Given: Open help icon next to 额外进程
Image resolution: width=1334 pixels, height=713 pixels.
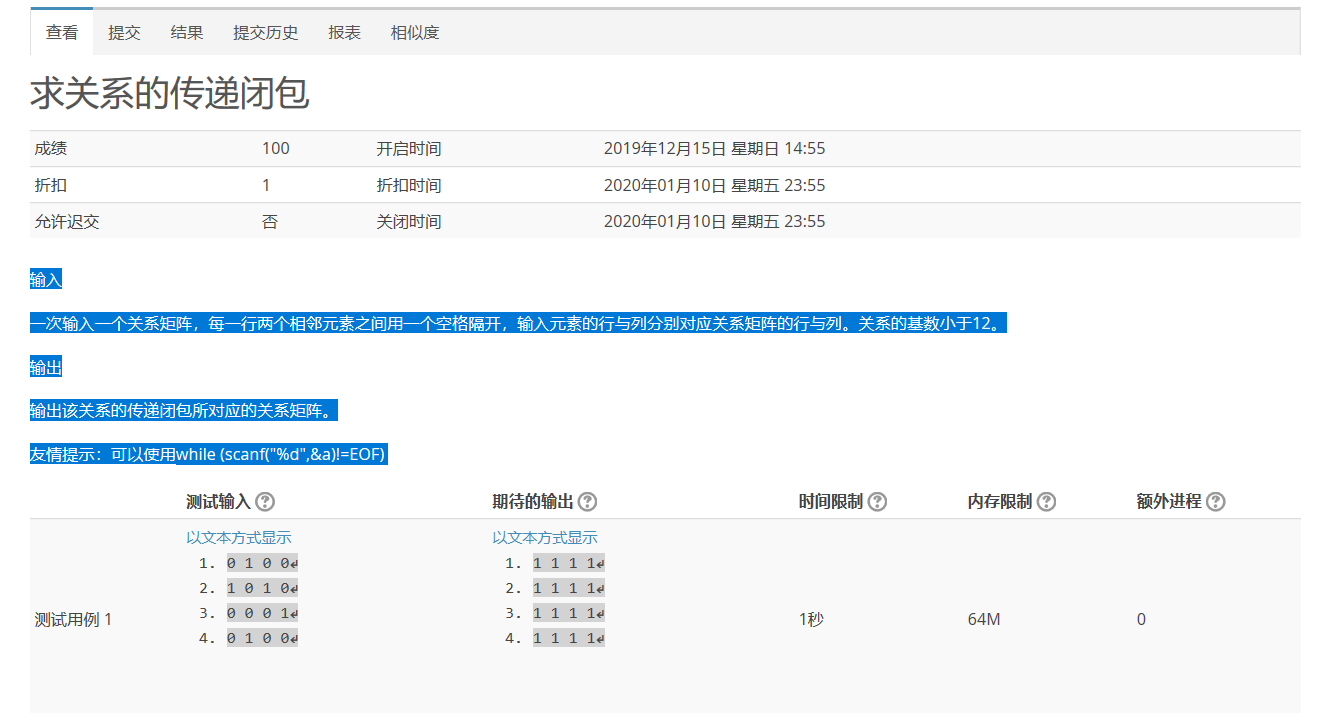Looking at the screenshot, I should pos(1215,502).
